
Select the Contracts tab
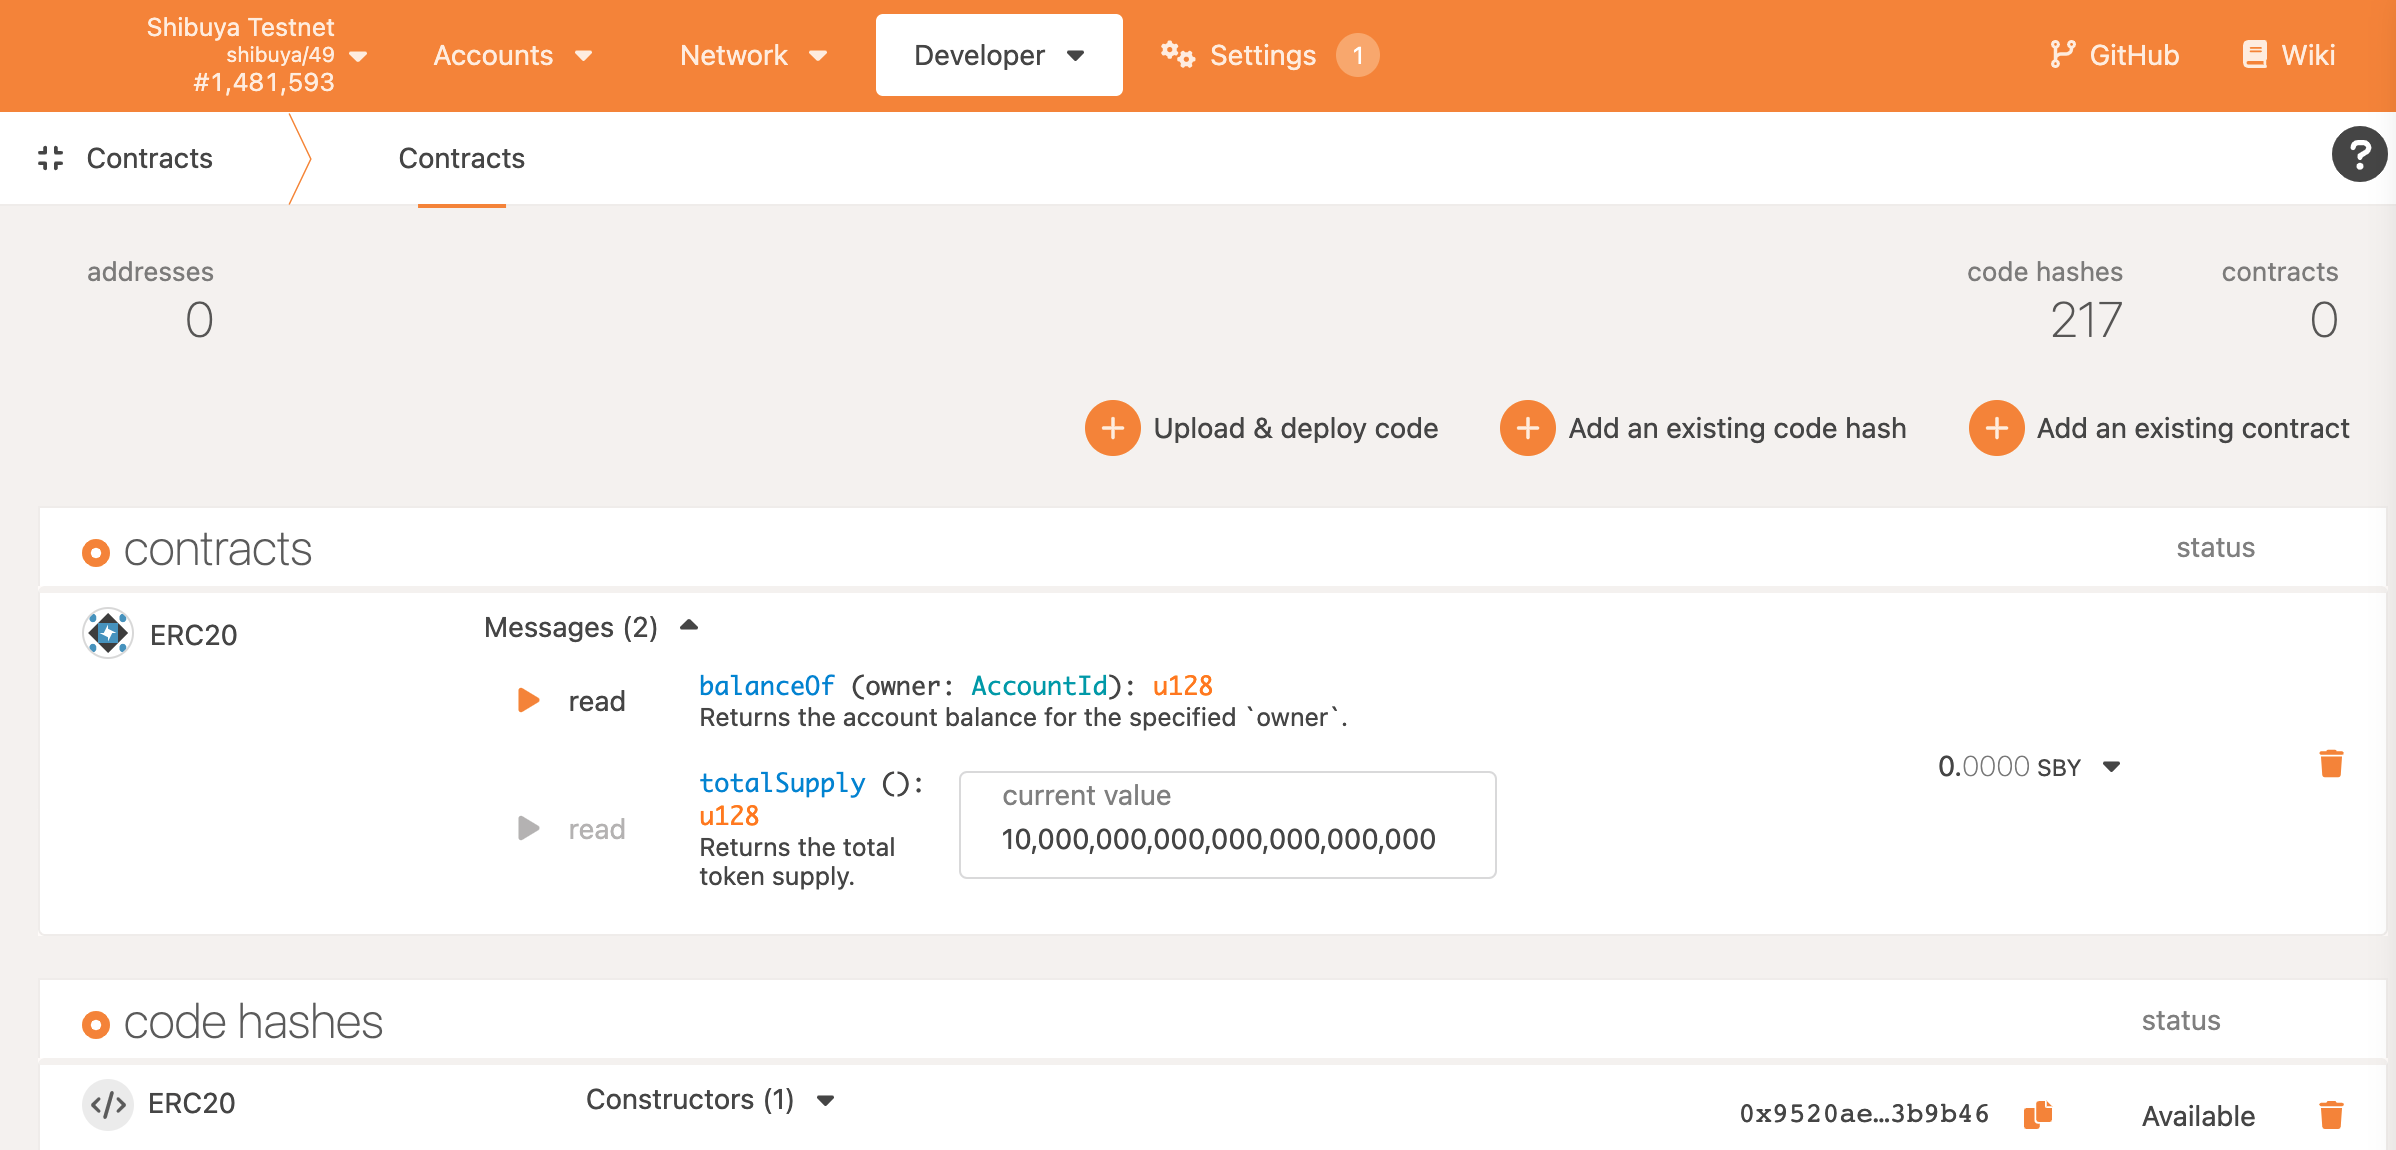[461, 158]
